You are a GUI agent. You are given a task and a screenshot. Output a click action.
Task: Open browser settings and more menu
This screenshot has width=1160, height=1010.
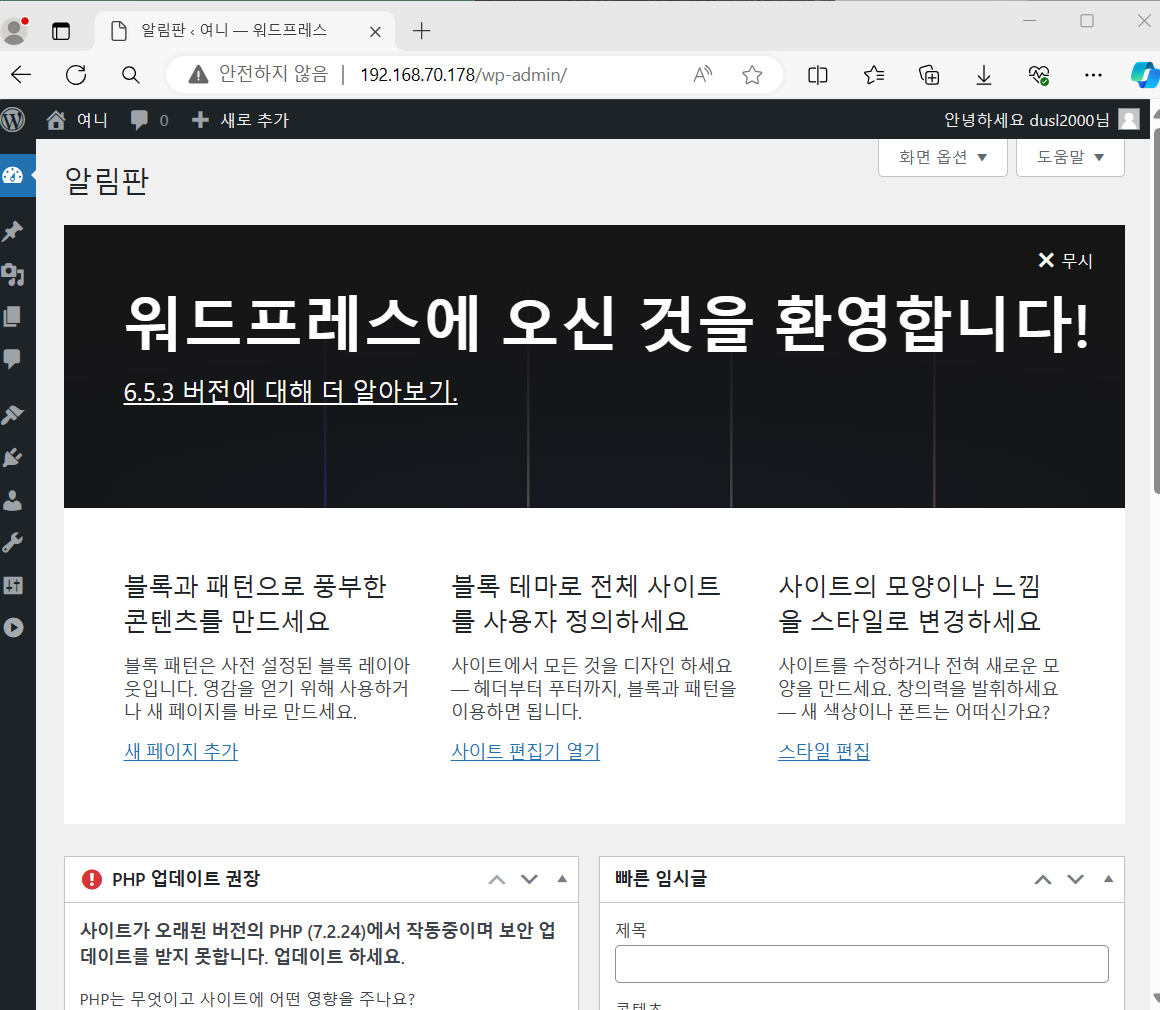coord(1093,75)
